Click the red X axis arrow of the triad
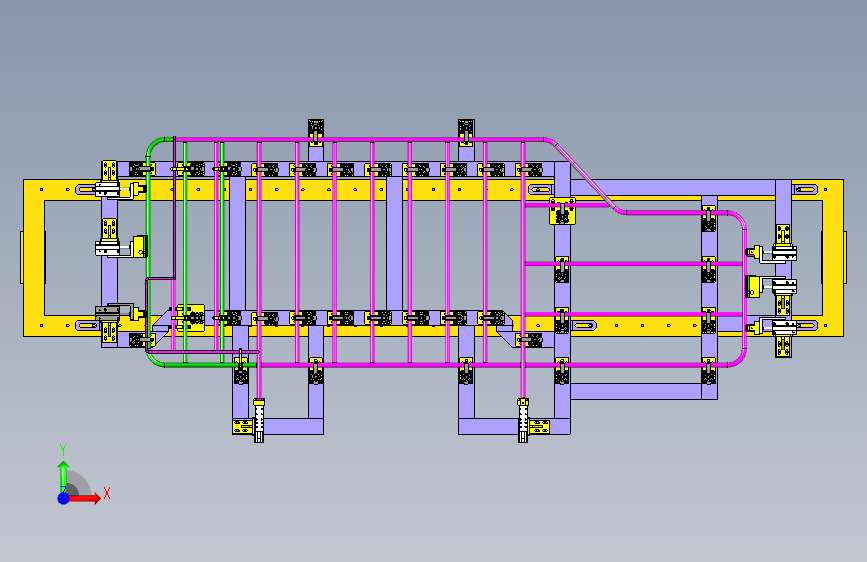 click(85, 498)
